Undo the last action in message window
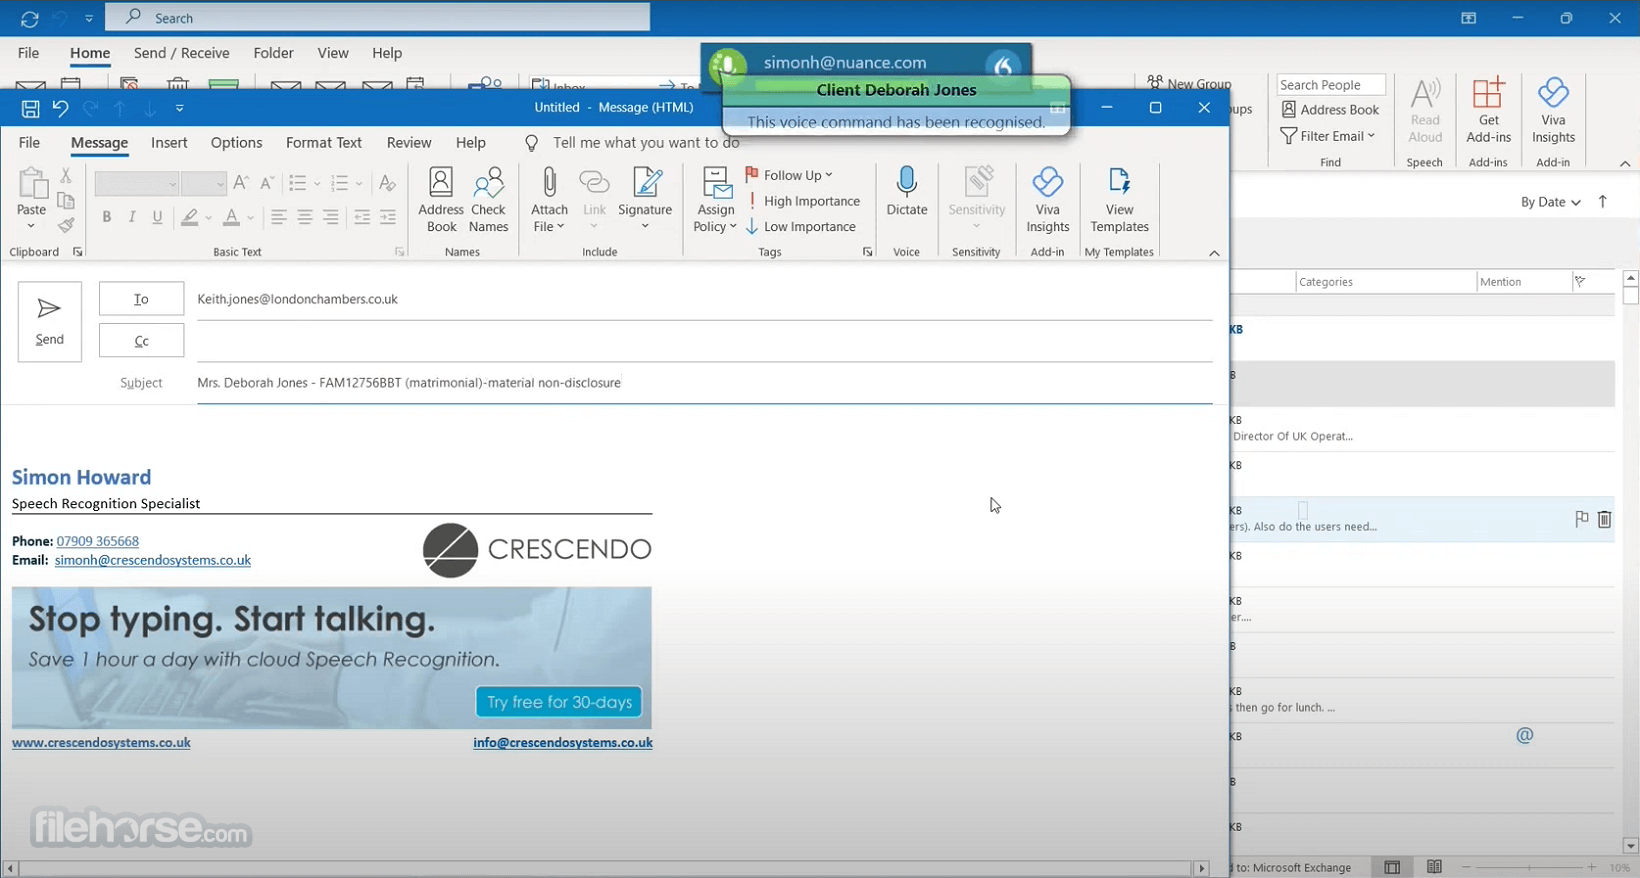Screen dimensions: 1640x878 click(x=60, y=108)
